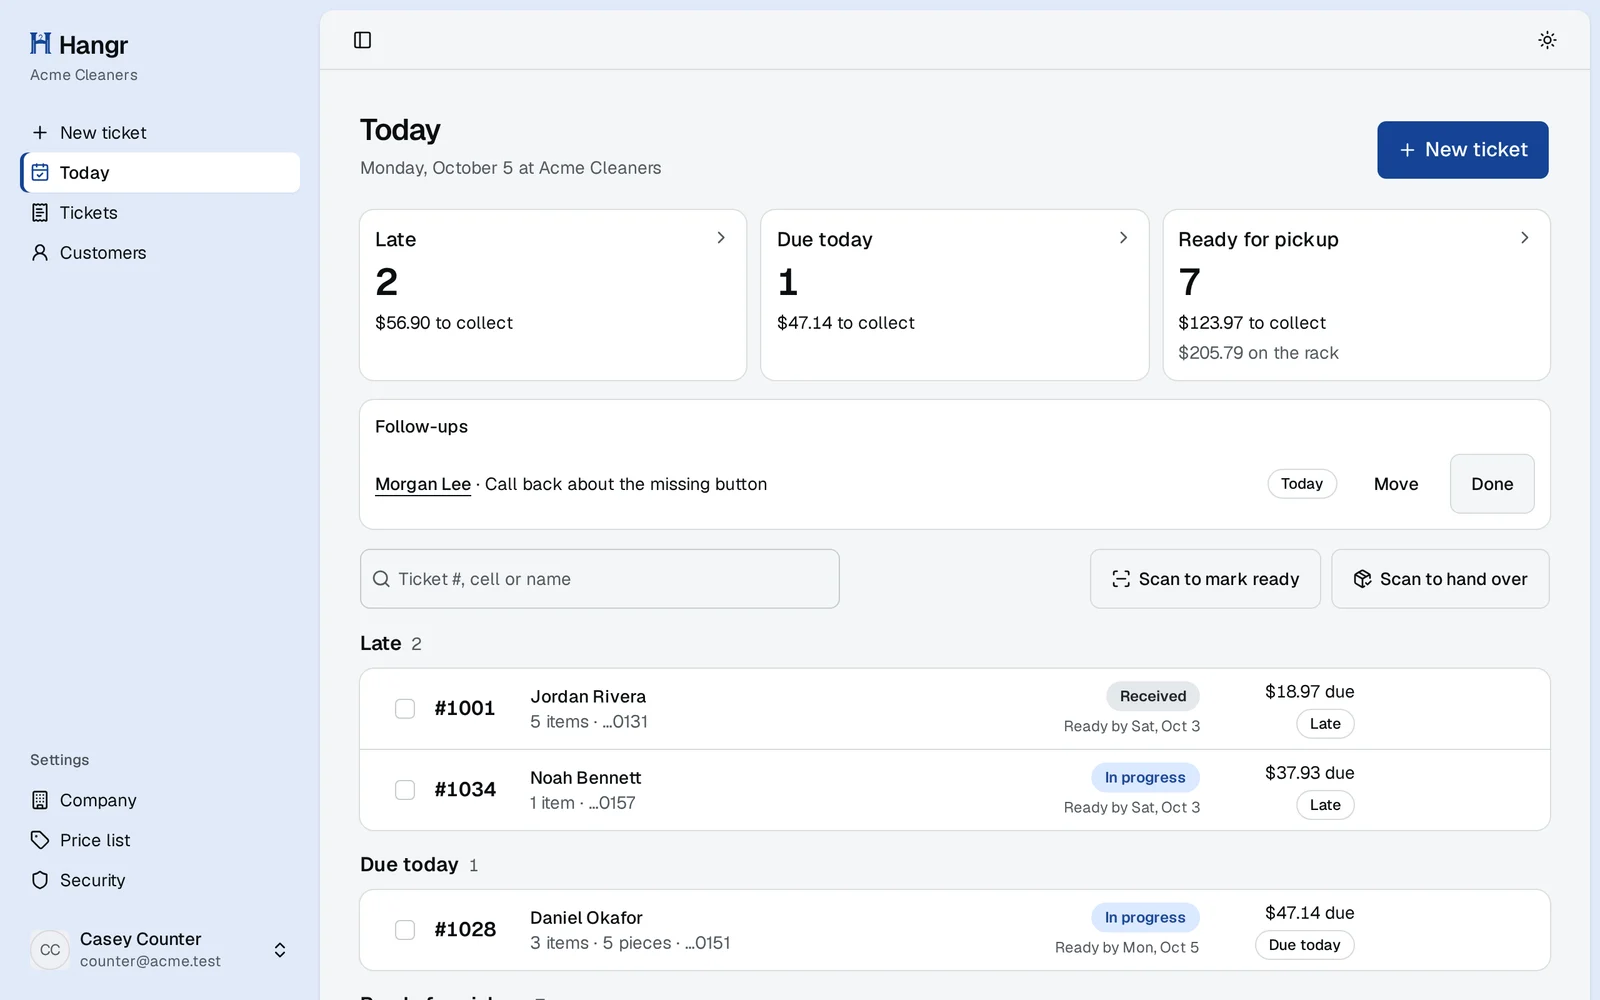Image resolution: width=1600 pixels, height=1000 pixels.
Task: Click Noah Bennett's In progress badge
Action: click(x=1145, y=777)
